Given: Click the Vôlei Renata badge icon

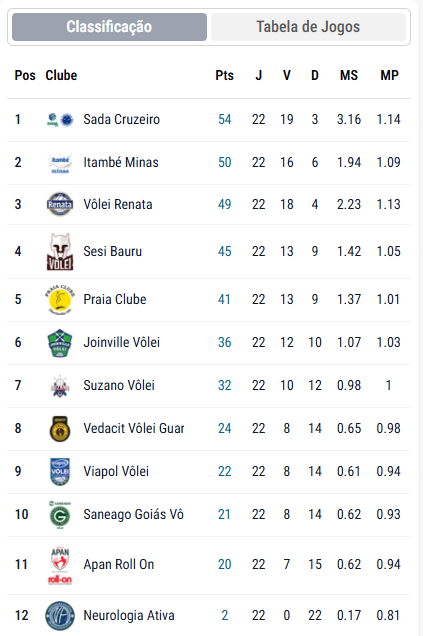Looking at the screenshot, I should [x=60, y=204].
